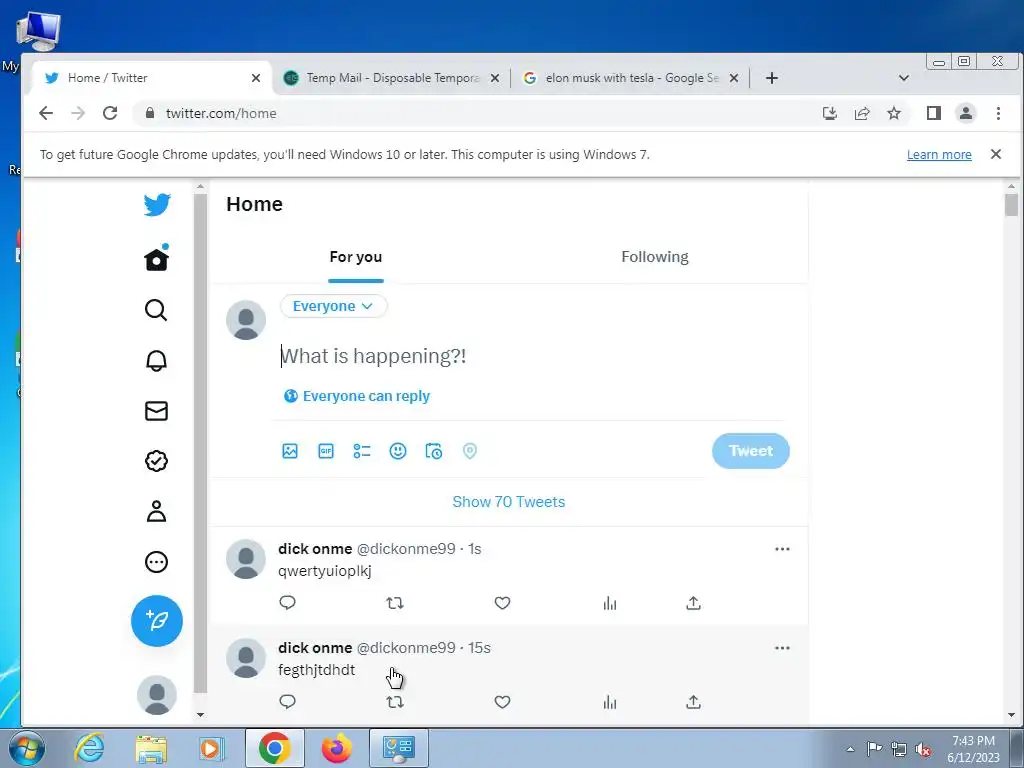Open Chrome profile avatar button

(x=966, y=113)
